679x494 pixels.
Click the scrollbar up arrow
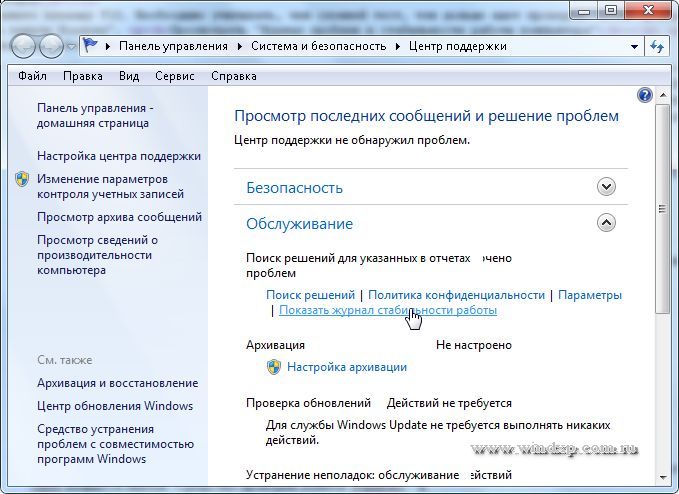(x=663, y=94)
